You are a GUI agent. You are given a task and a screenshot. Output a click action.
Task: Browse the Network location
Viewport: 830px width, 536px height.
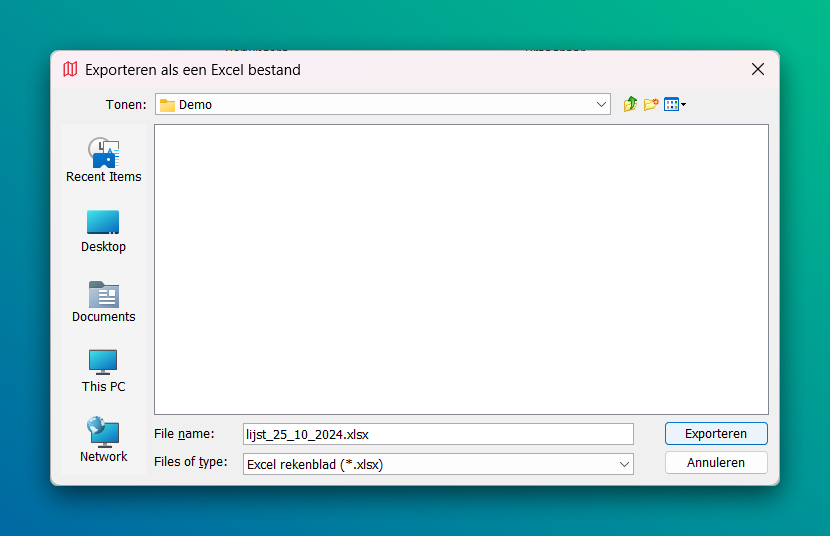coord(104,440)
